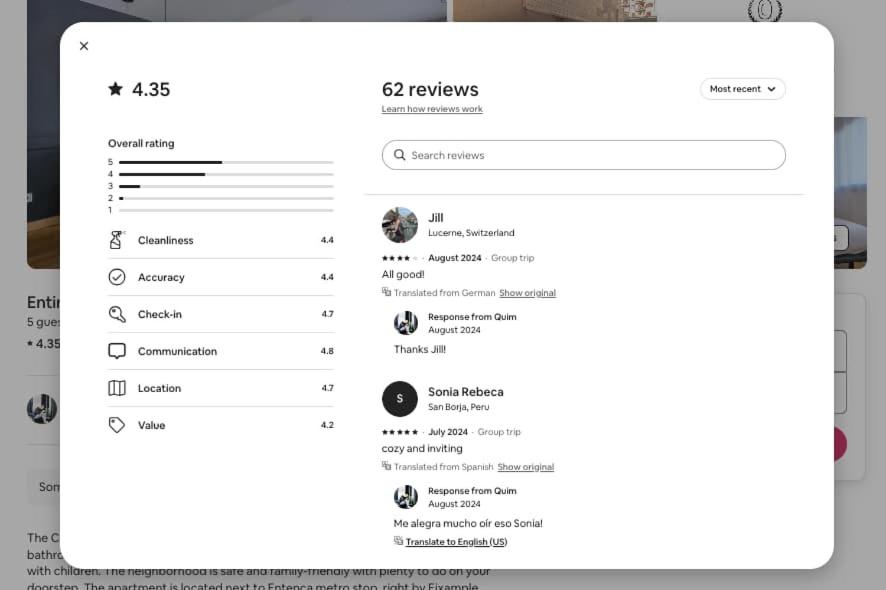Click the Check-in key icon
The image size is (886, 590).
[117, 314]
